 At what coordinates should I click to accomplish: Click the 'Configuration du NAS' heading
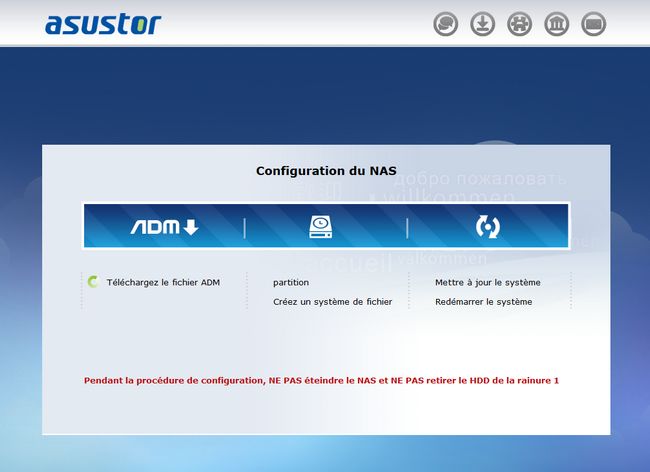pyautogui.click(x=326, y=171)
